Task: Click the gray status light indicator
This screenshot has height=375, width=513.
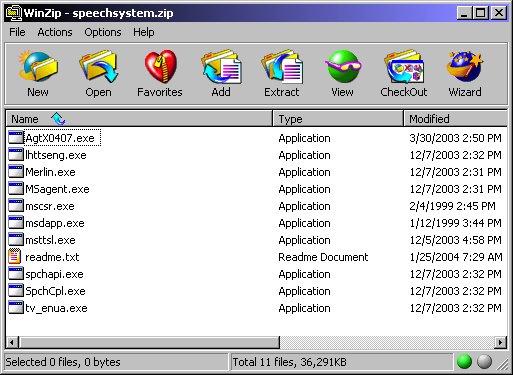Action: pyautogui.click(x=484, y=362)
